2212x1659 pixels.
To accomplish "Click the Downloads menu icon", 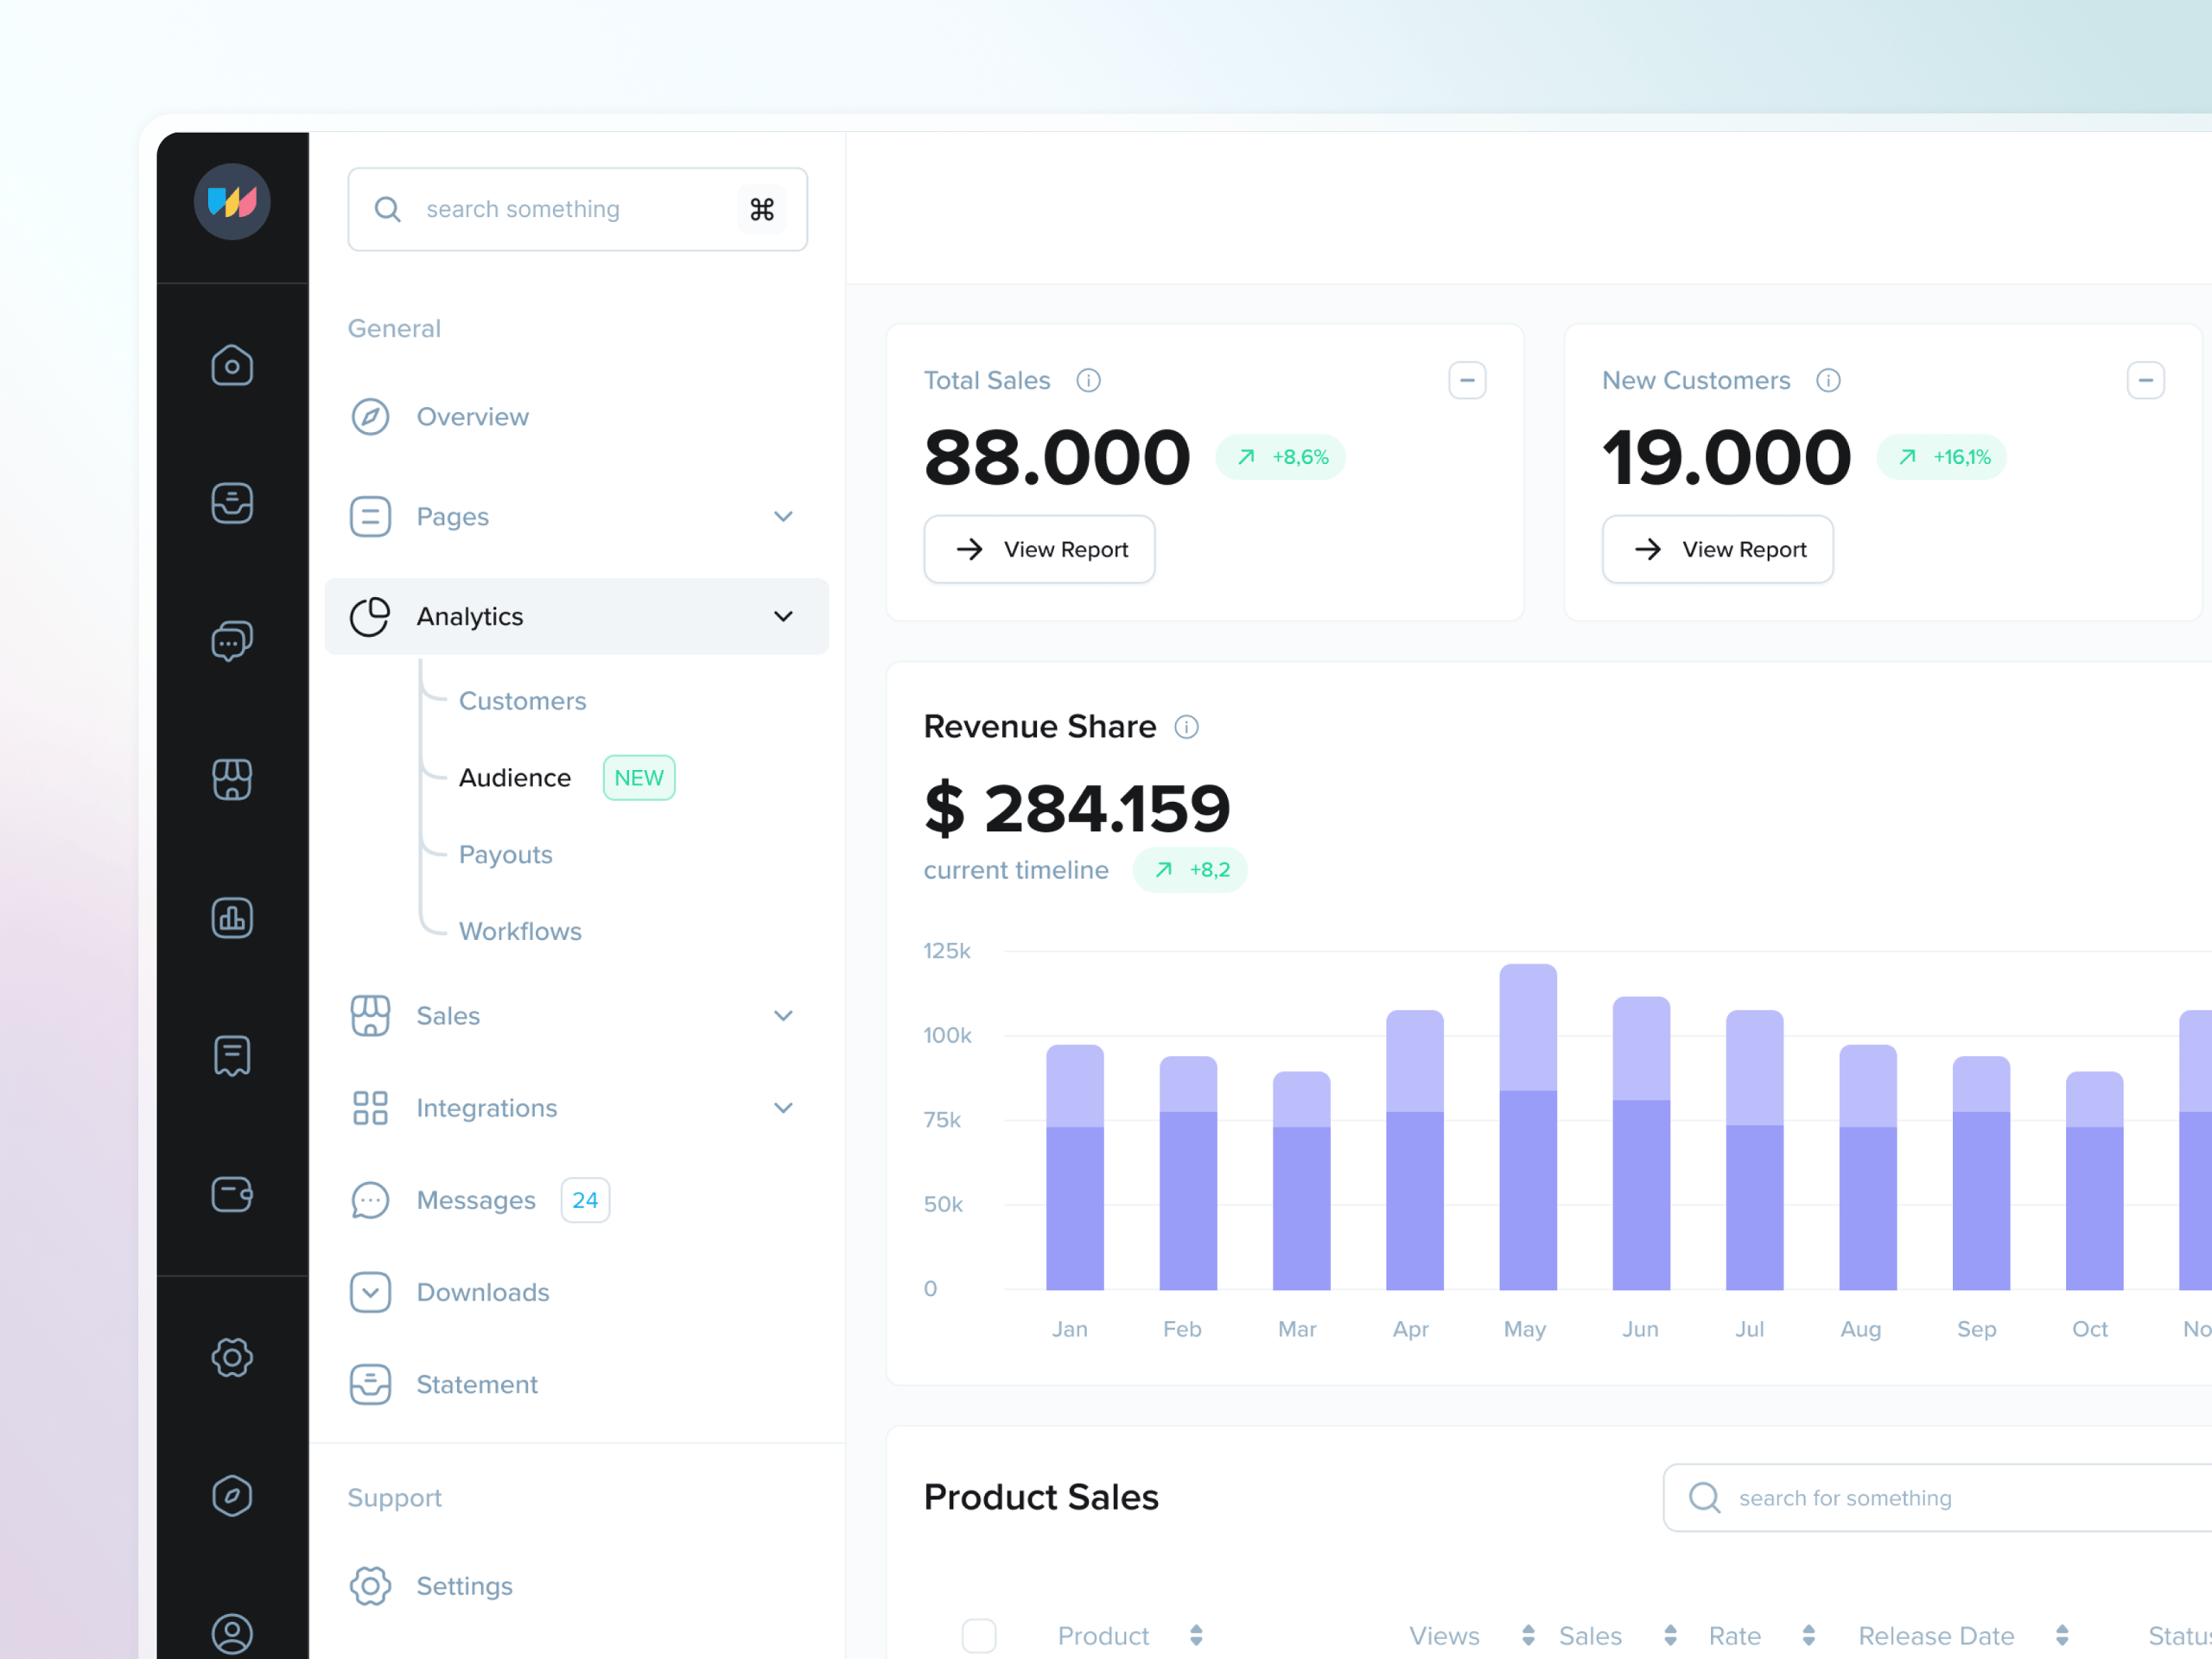I will click(370, 1292).
